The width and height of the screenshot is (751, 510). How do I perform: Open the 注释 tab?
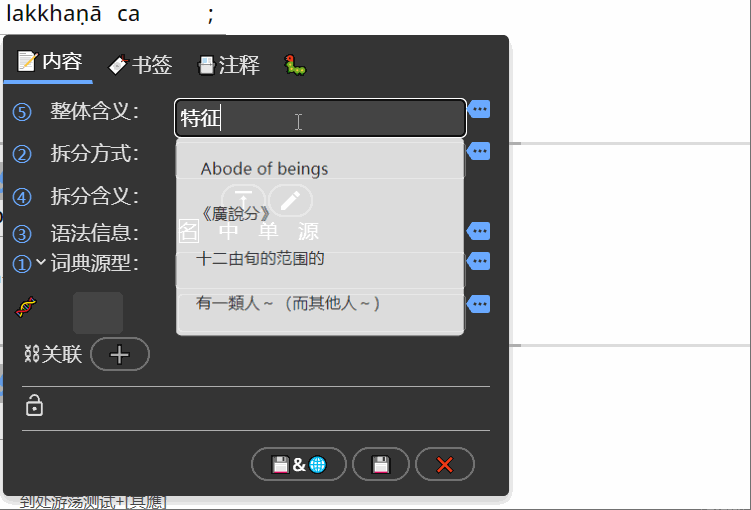pyautogui.click(x=229, y=65)
